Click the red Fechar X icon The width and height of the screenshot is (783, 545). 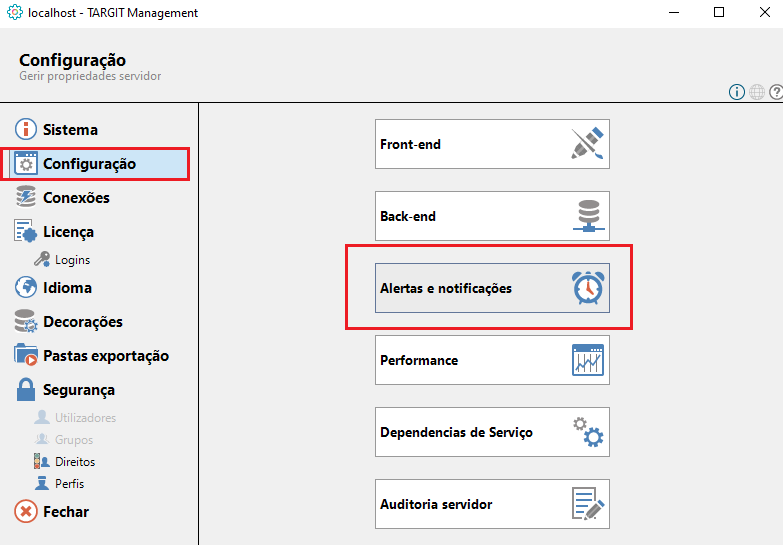point(25,512)
